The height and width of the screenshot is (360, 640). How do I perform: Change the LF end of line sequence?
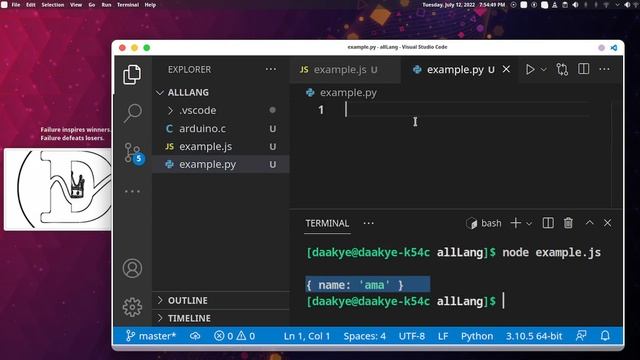pyautogui.click(x=443, y=336)
